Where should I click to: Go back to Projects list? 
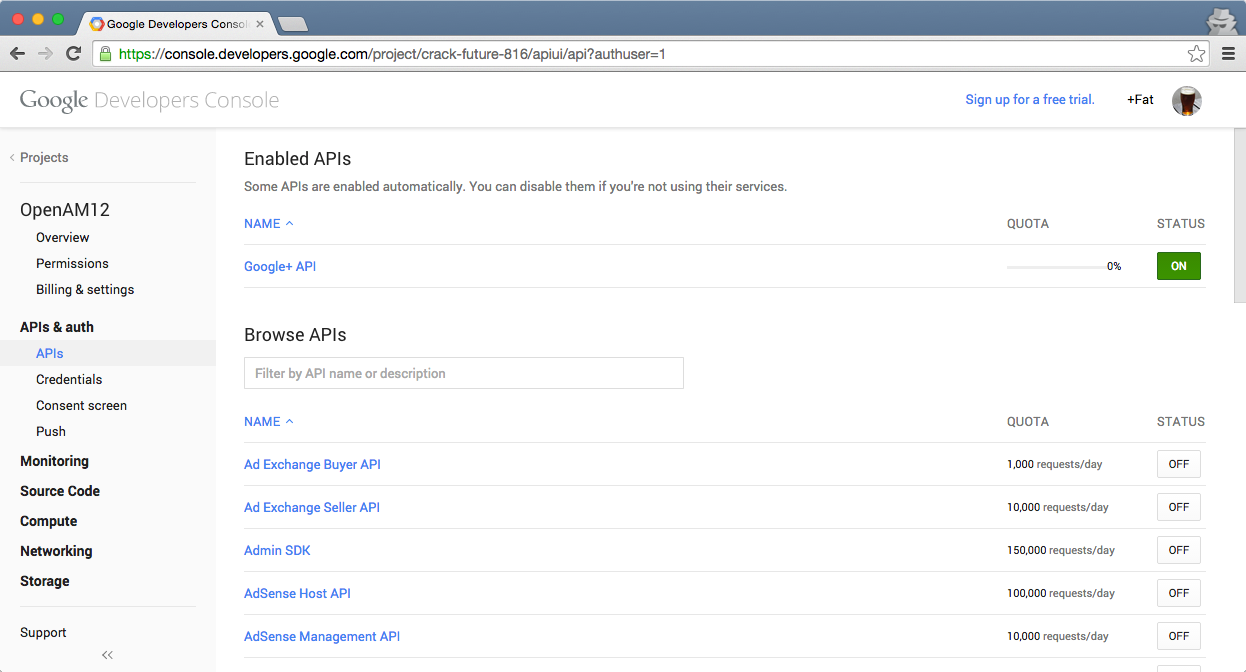tap(39, 158)
